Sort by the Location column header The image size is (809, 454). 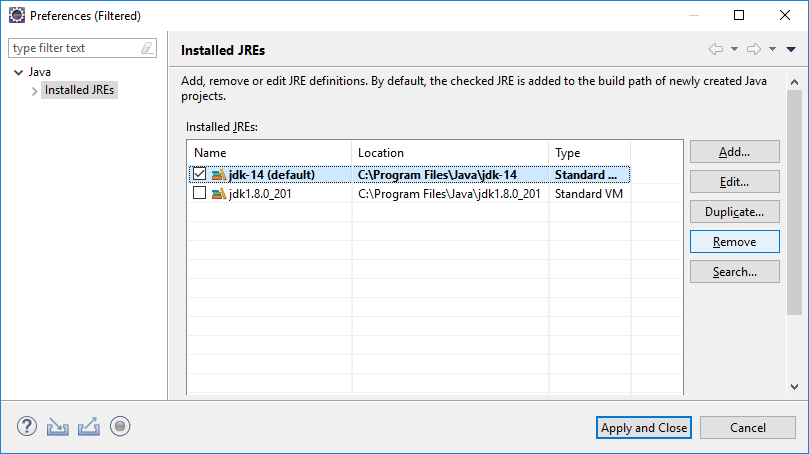pos(450,153)
